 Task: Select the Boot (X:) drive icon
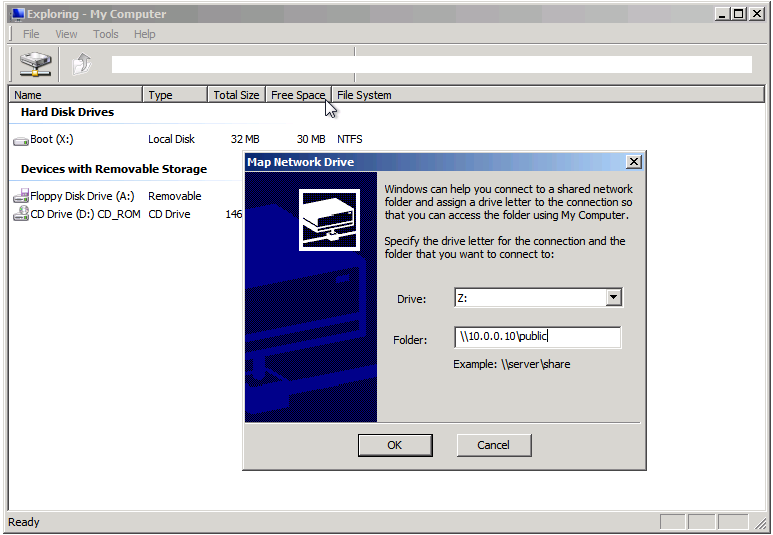pos(21,140)
